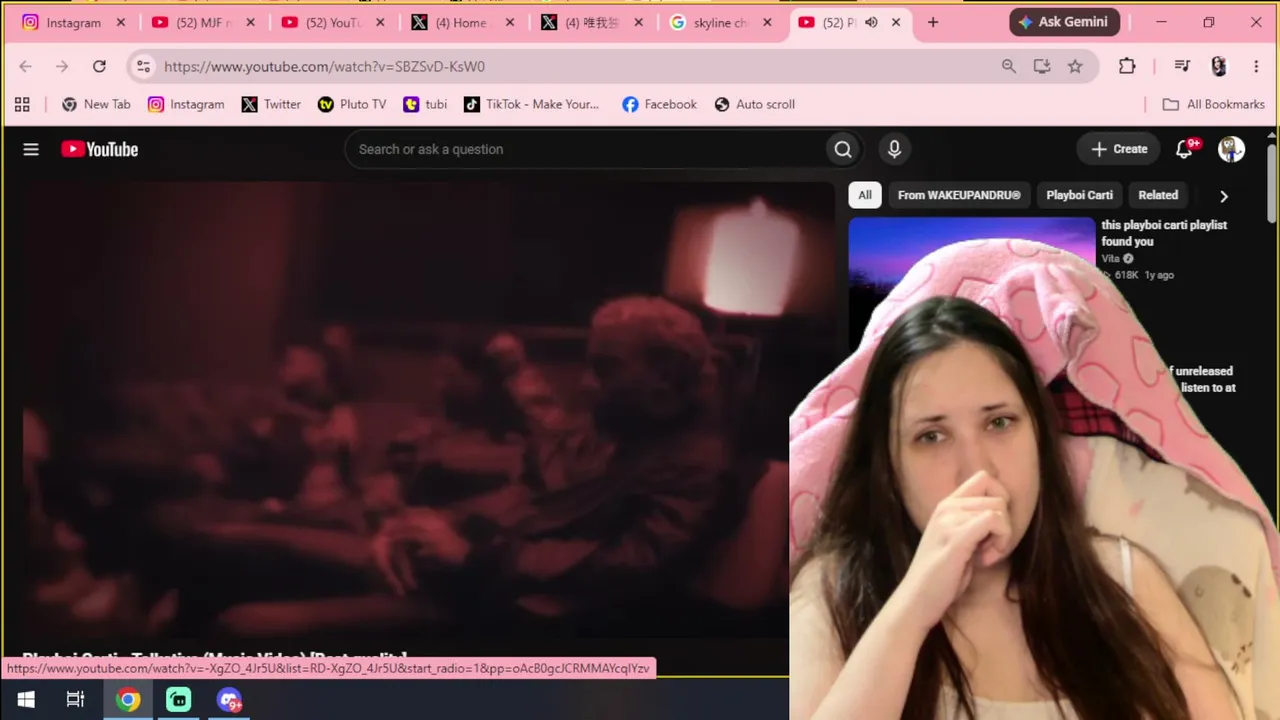1280x720 pixels.
Task: Open the TikTok bookmark
Action: point(531,104)
